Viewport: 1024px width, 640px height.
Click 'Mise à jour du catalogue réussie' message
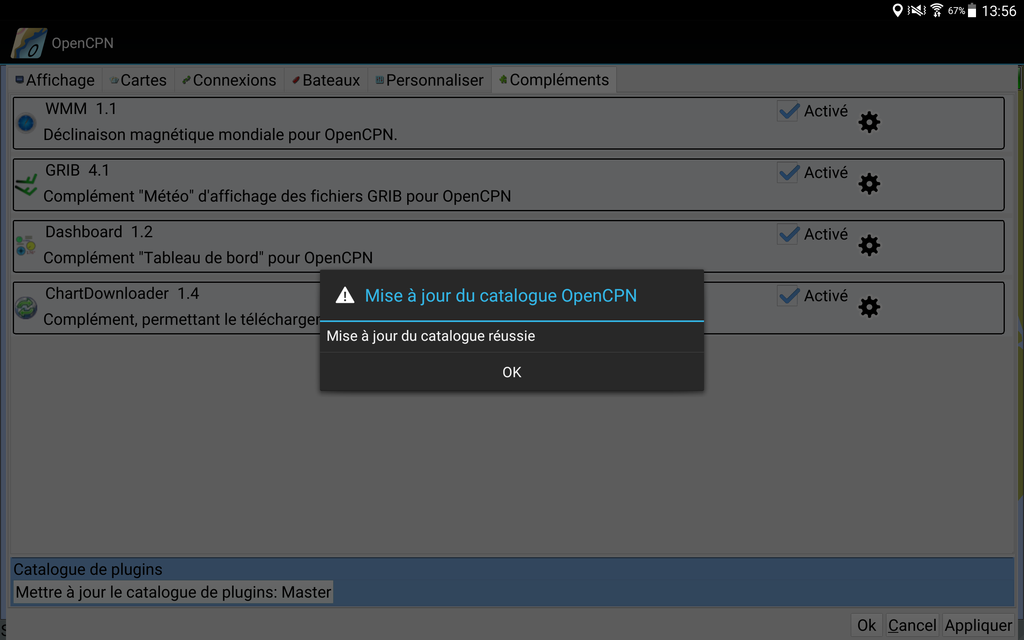[430, 336]
